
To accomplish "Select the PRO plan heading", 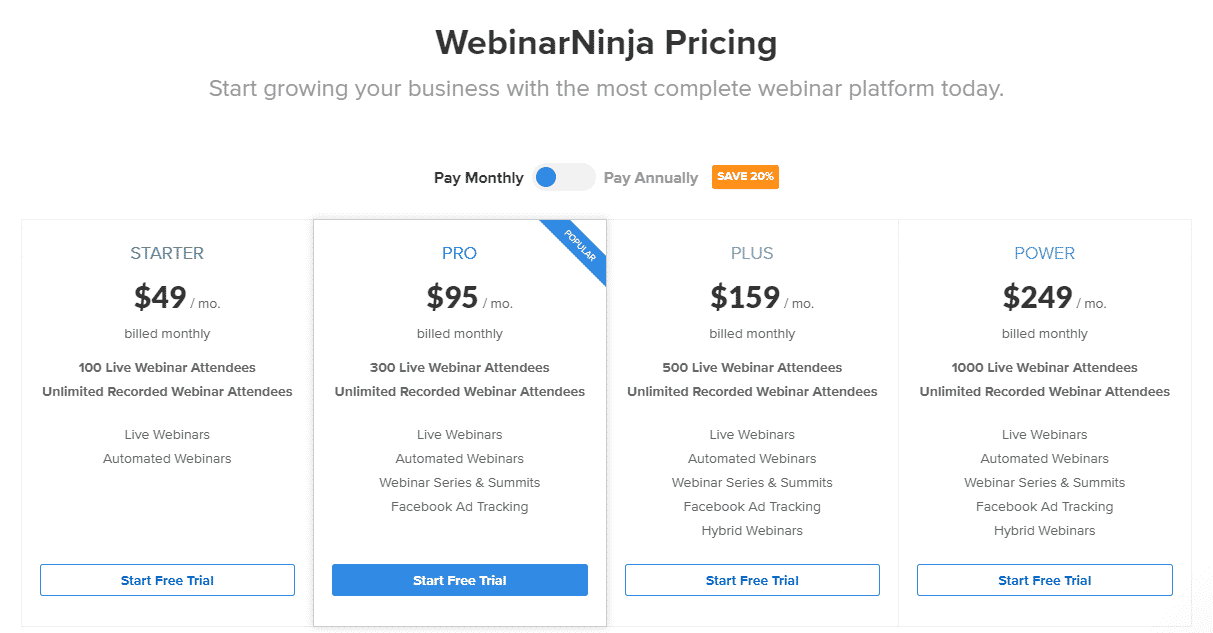I will point(460,253).
